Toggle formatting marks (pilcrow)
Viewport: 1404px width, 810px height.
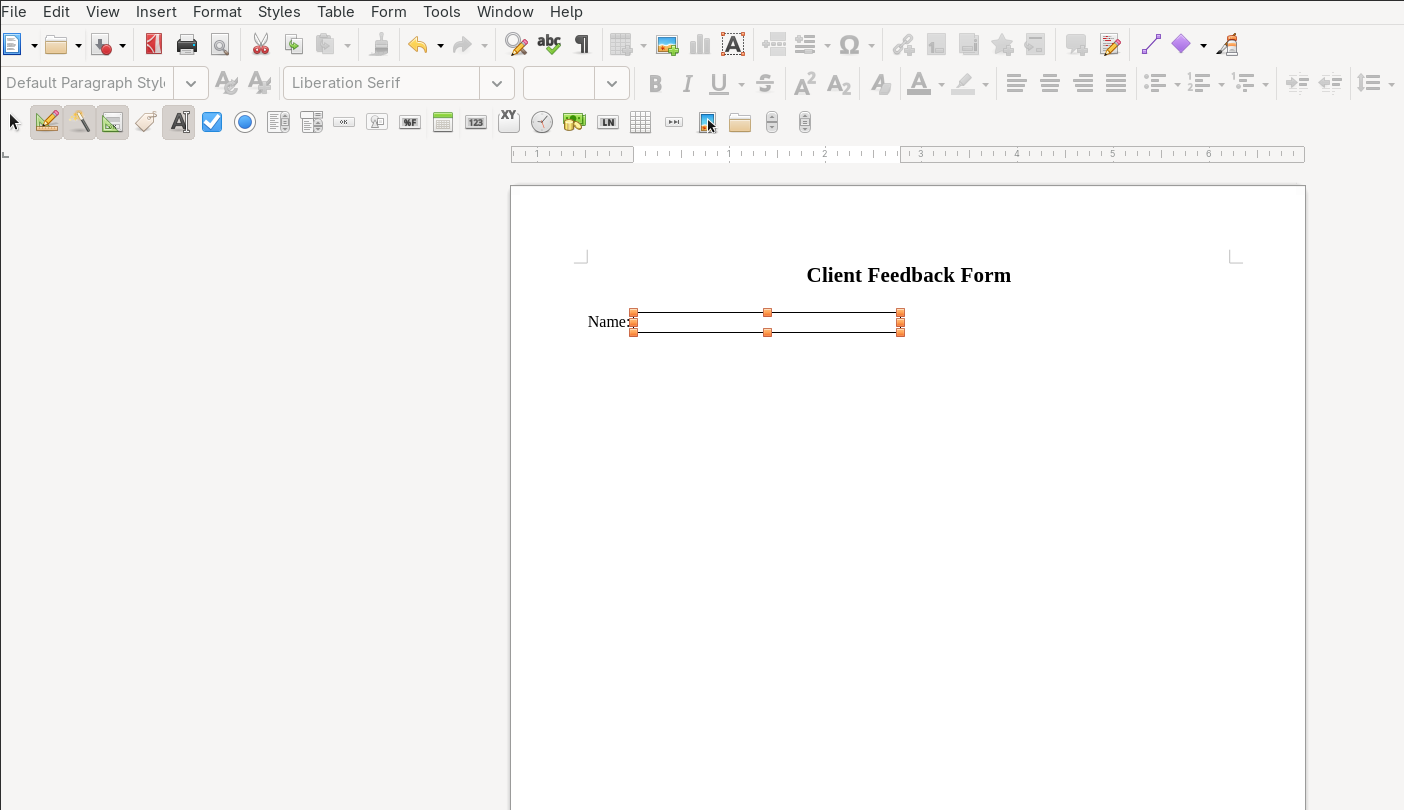(x=582, y=44)
